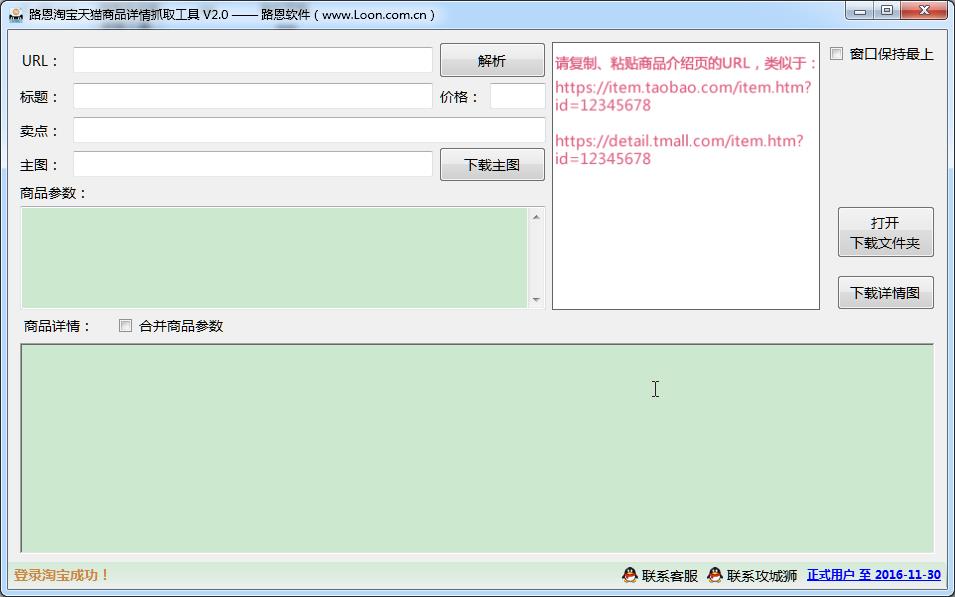
Task: Enable 窗口保持最上 always-on-top checkbox
Action: click(x=837, y=54)
